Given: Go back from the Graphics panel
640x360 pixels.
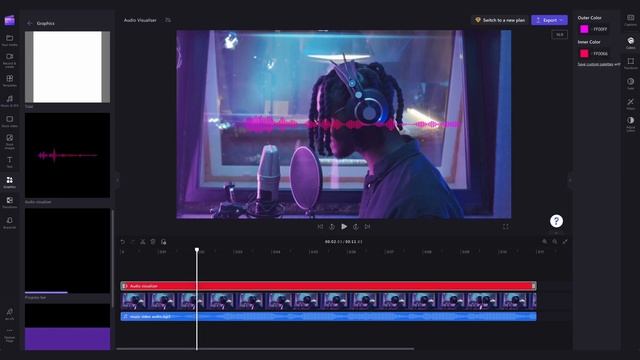Looking at the screenshot, I should pos(29,23).
